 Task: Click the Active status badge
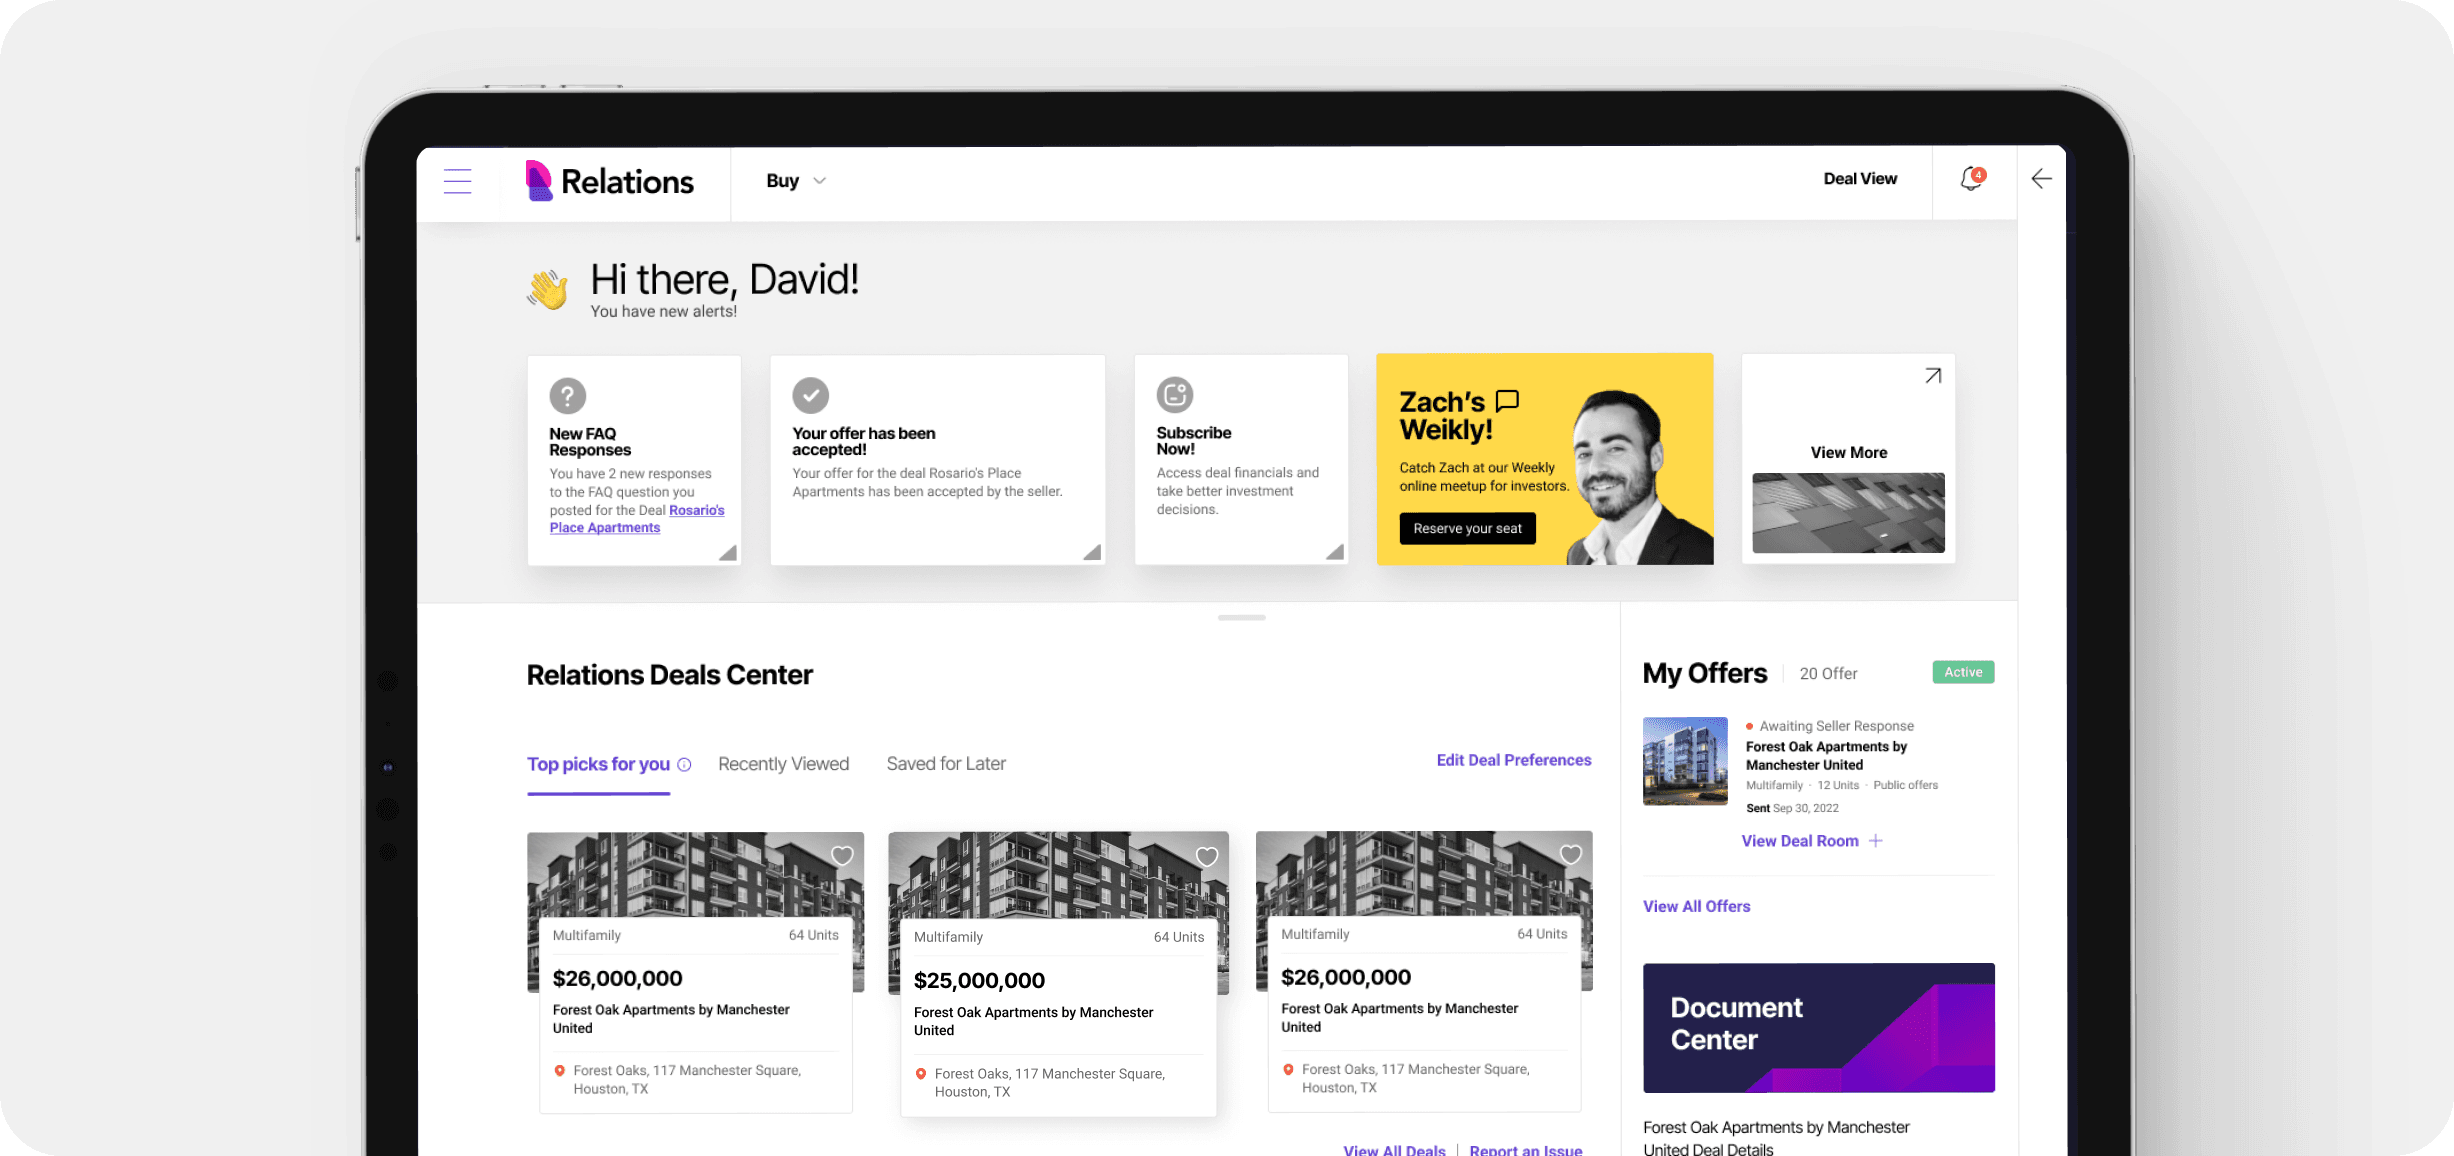pos(1963,673)
